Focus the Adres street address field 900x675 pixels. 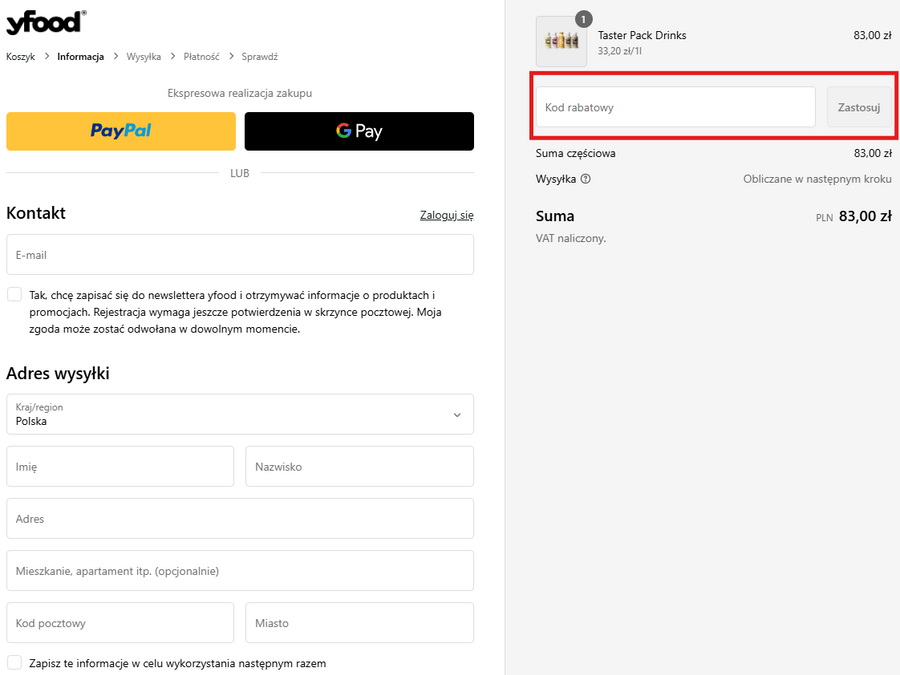pos(240,519)
